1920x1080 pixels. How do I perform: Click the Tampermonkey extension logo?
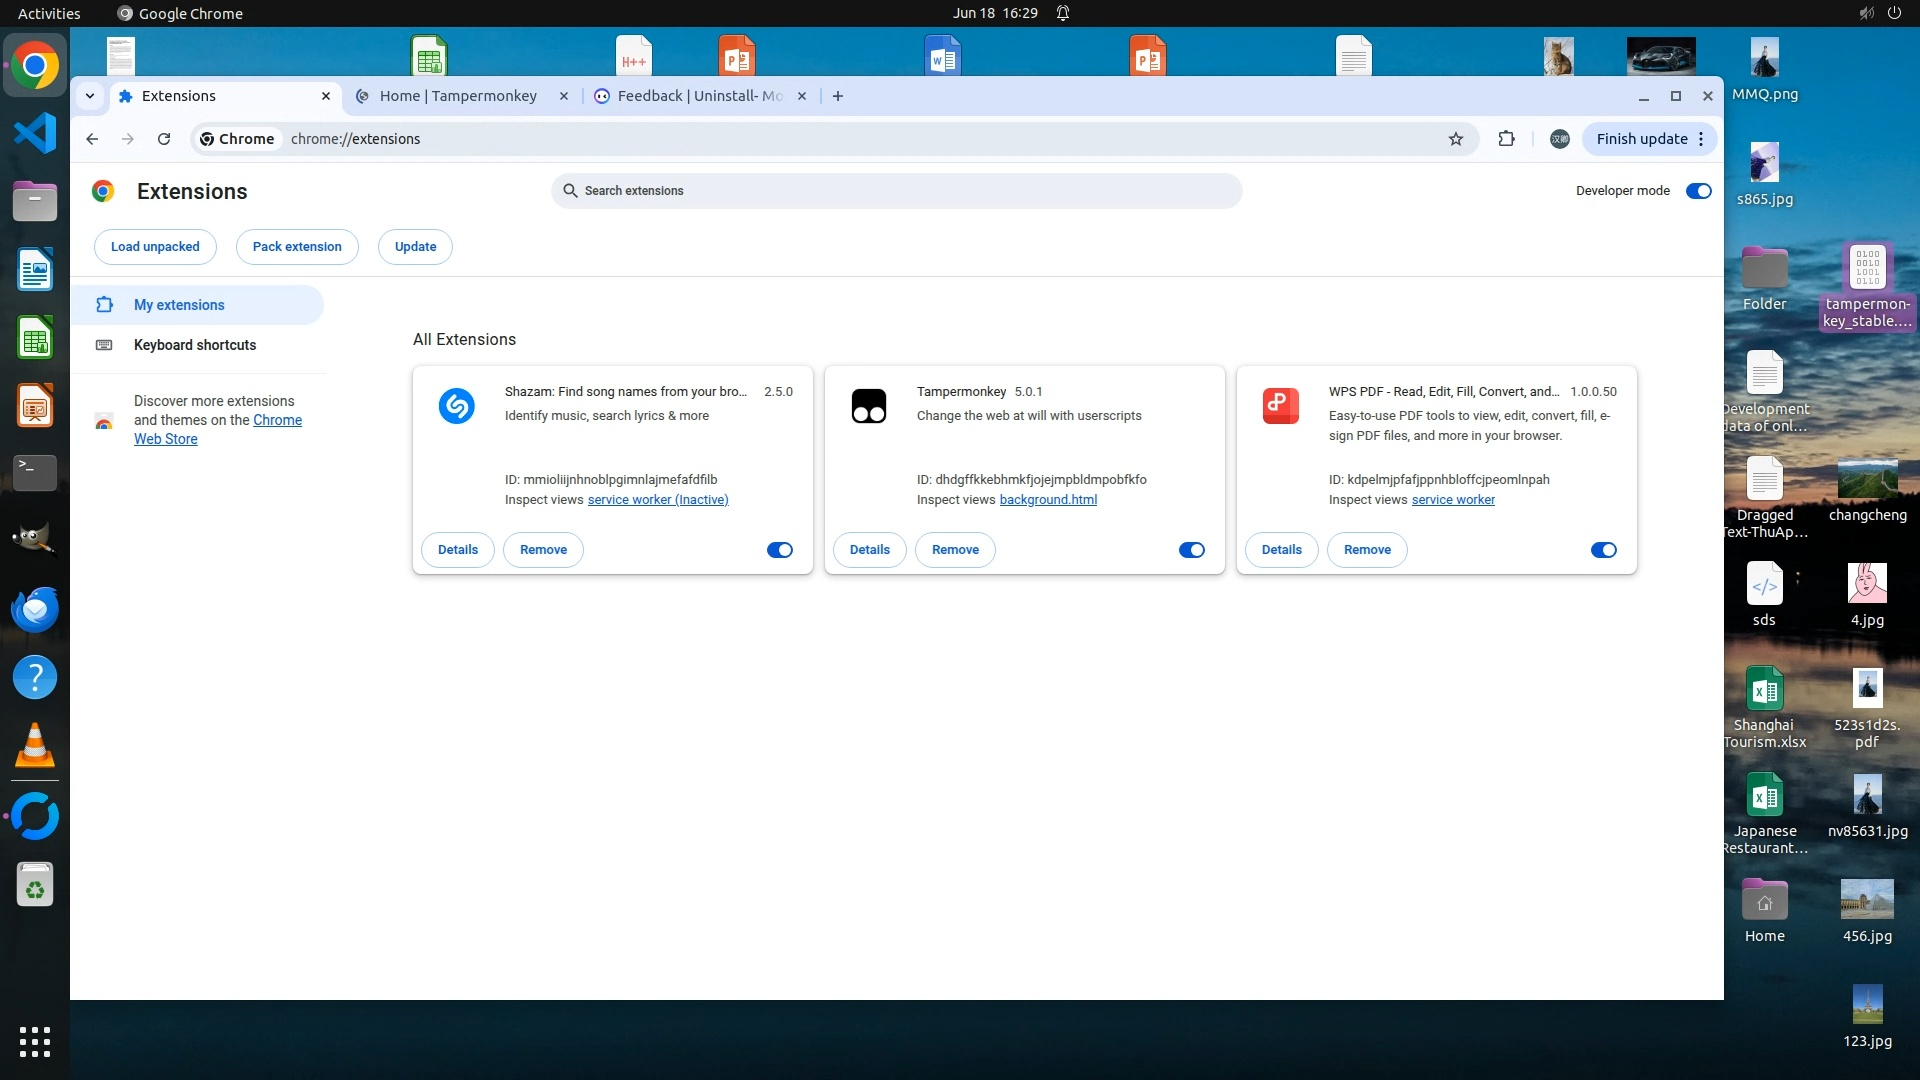coord(868,406)
